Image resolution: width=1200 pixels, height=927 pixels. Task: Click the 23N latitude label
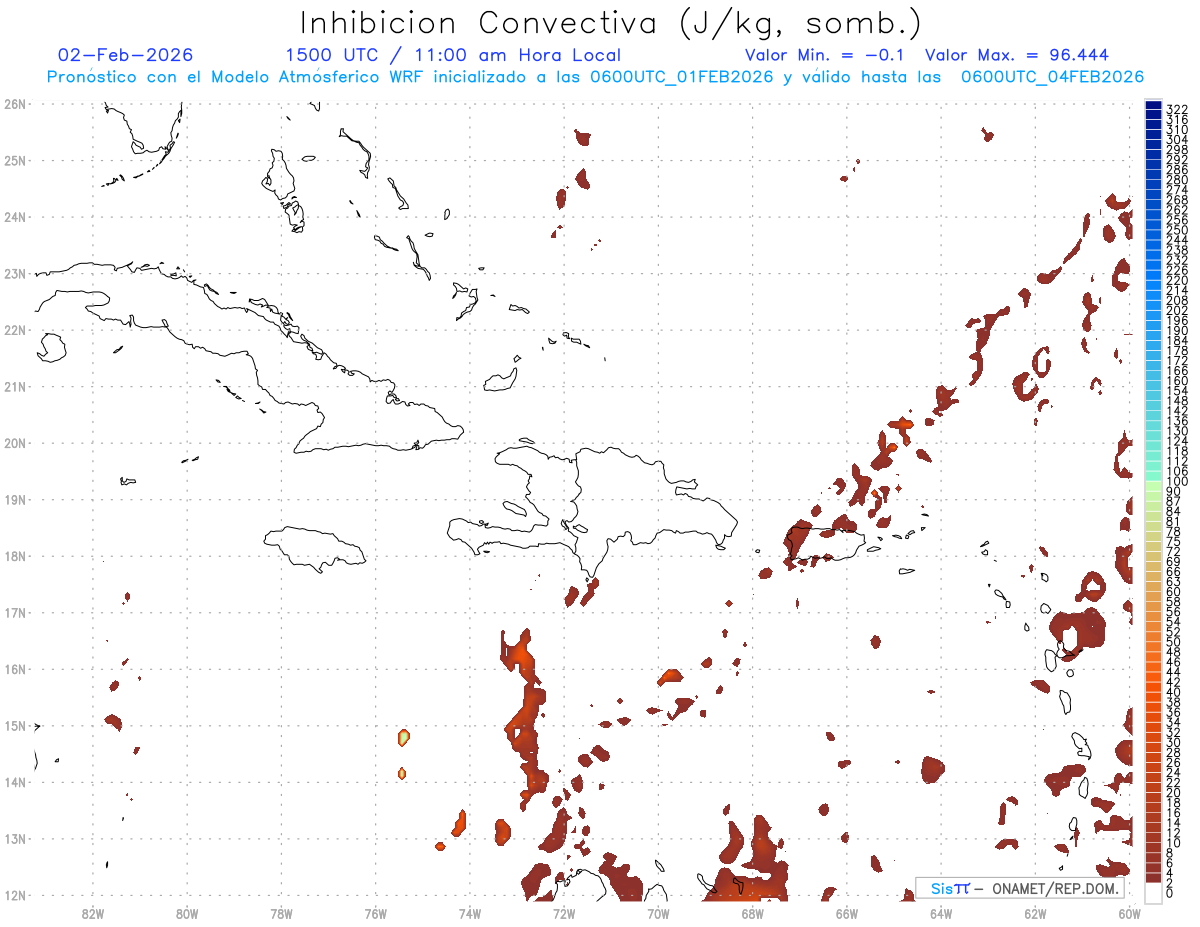(x=14, y=273)
